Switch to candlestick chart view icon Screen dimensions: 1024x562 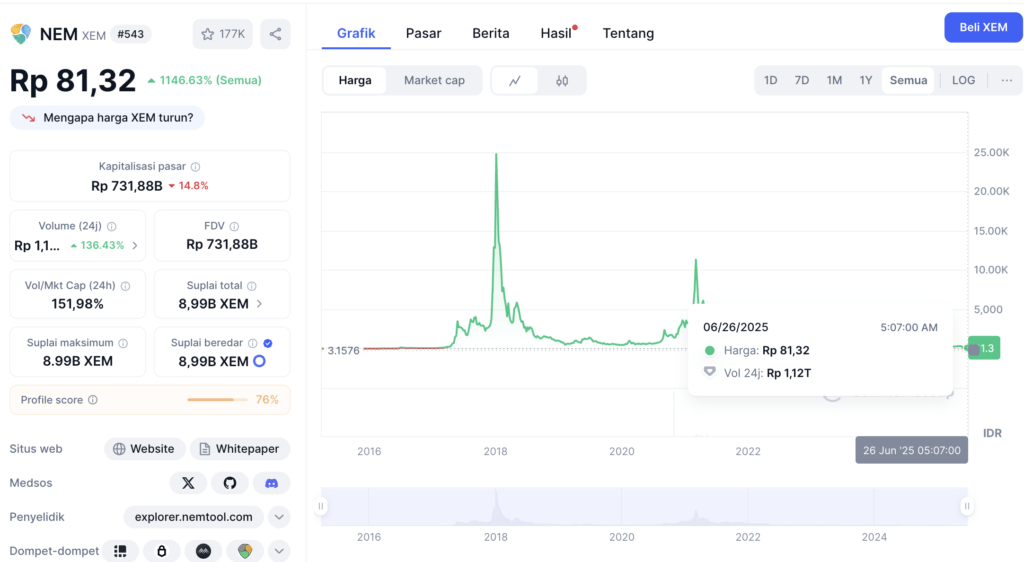click(562, 80)
